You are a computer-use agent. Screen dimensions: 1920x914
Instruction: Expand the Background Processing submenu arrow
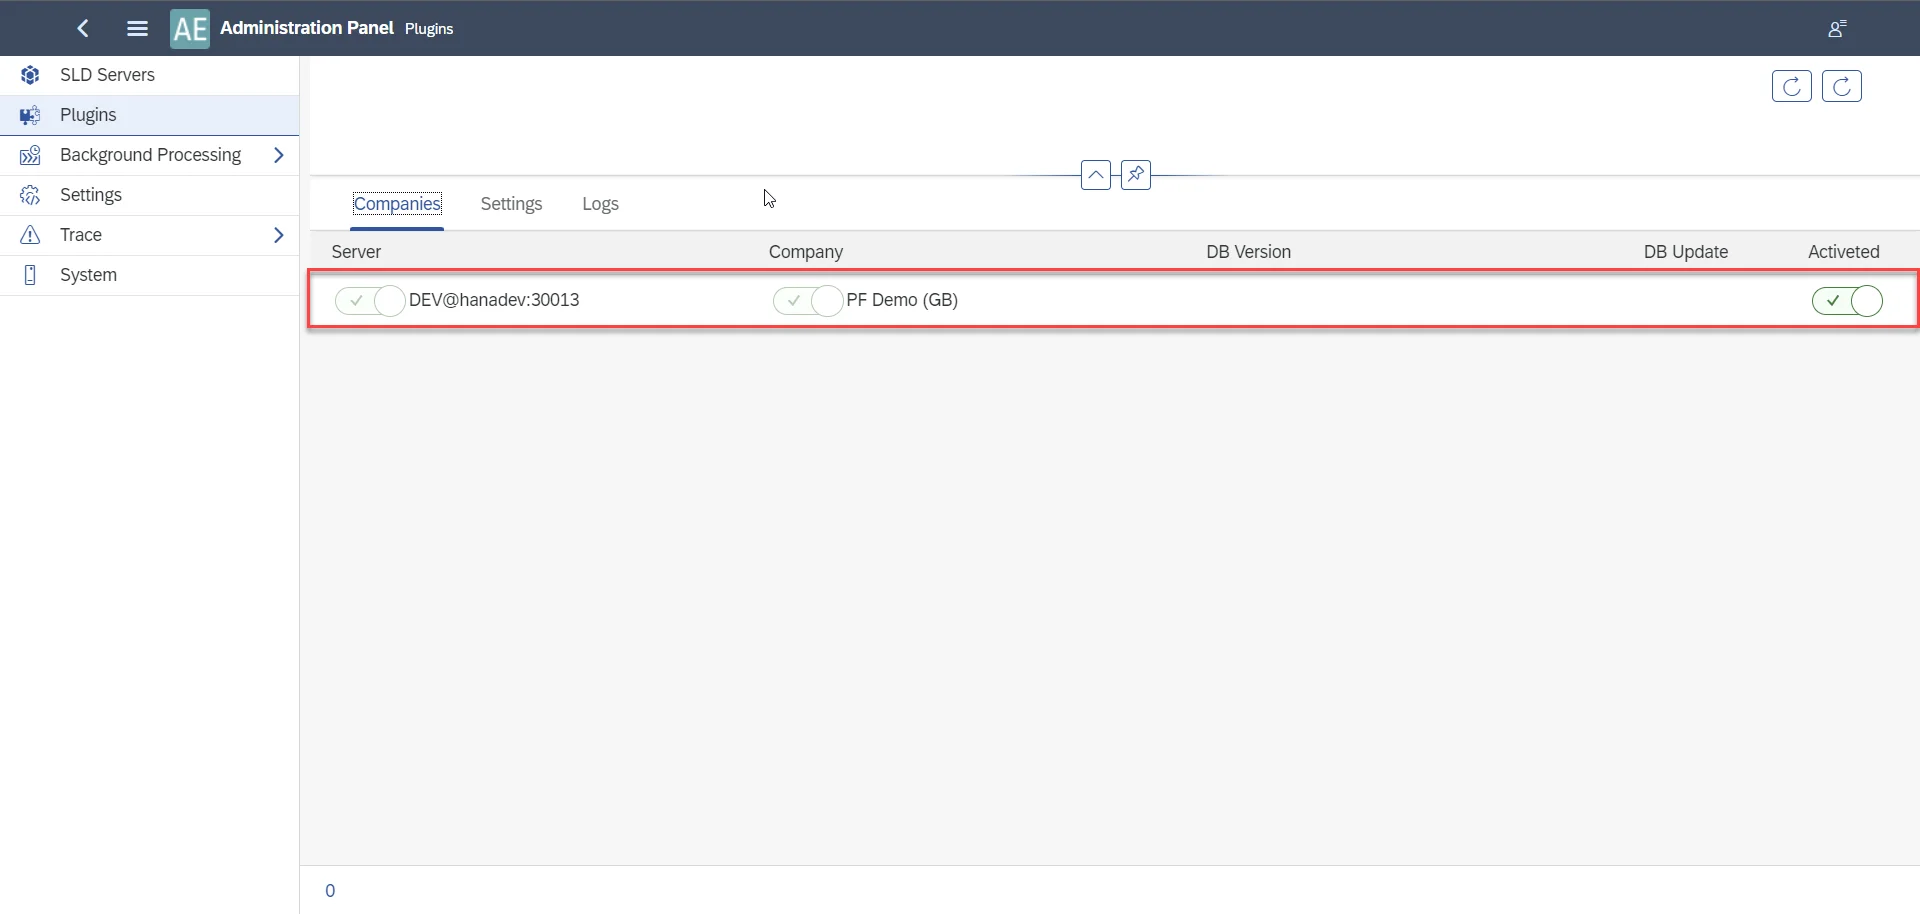(279, 155)
